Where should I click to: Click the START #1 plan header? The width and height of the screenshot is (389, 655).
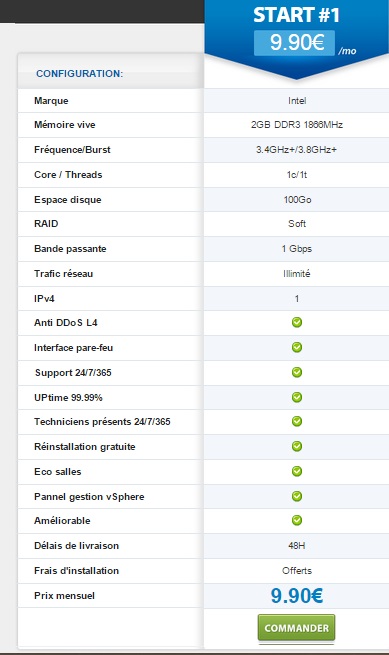coord(296,15)
